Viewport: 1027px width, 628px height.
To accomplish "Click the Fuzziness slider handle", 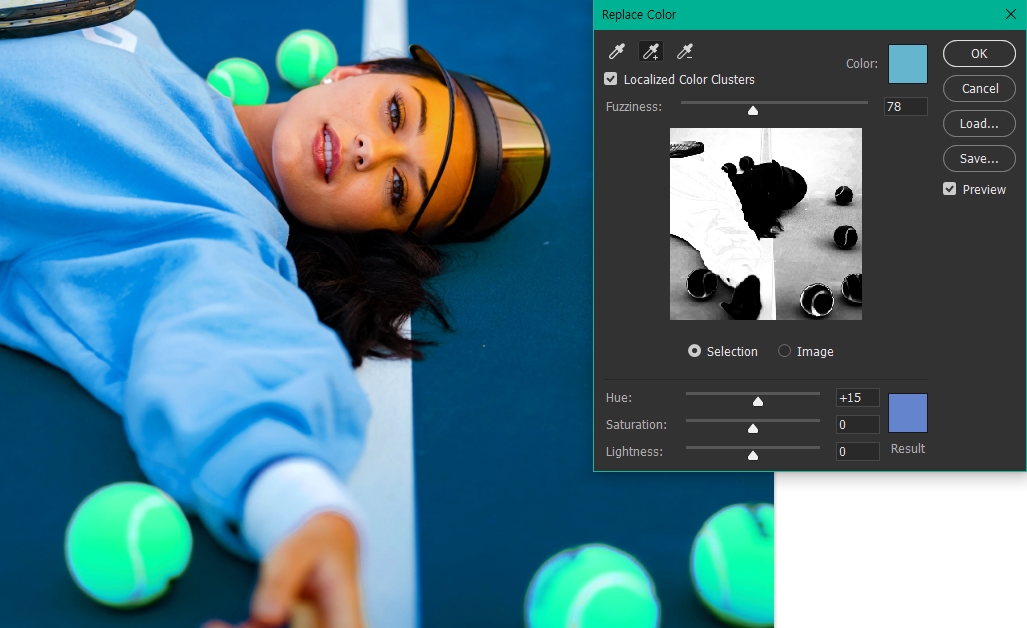I will click(753, 111).
